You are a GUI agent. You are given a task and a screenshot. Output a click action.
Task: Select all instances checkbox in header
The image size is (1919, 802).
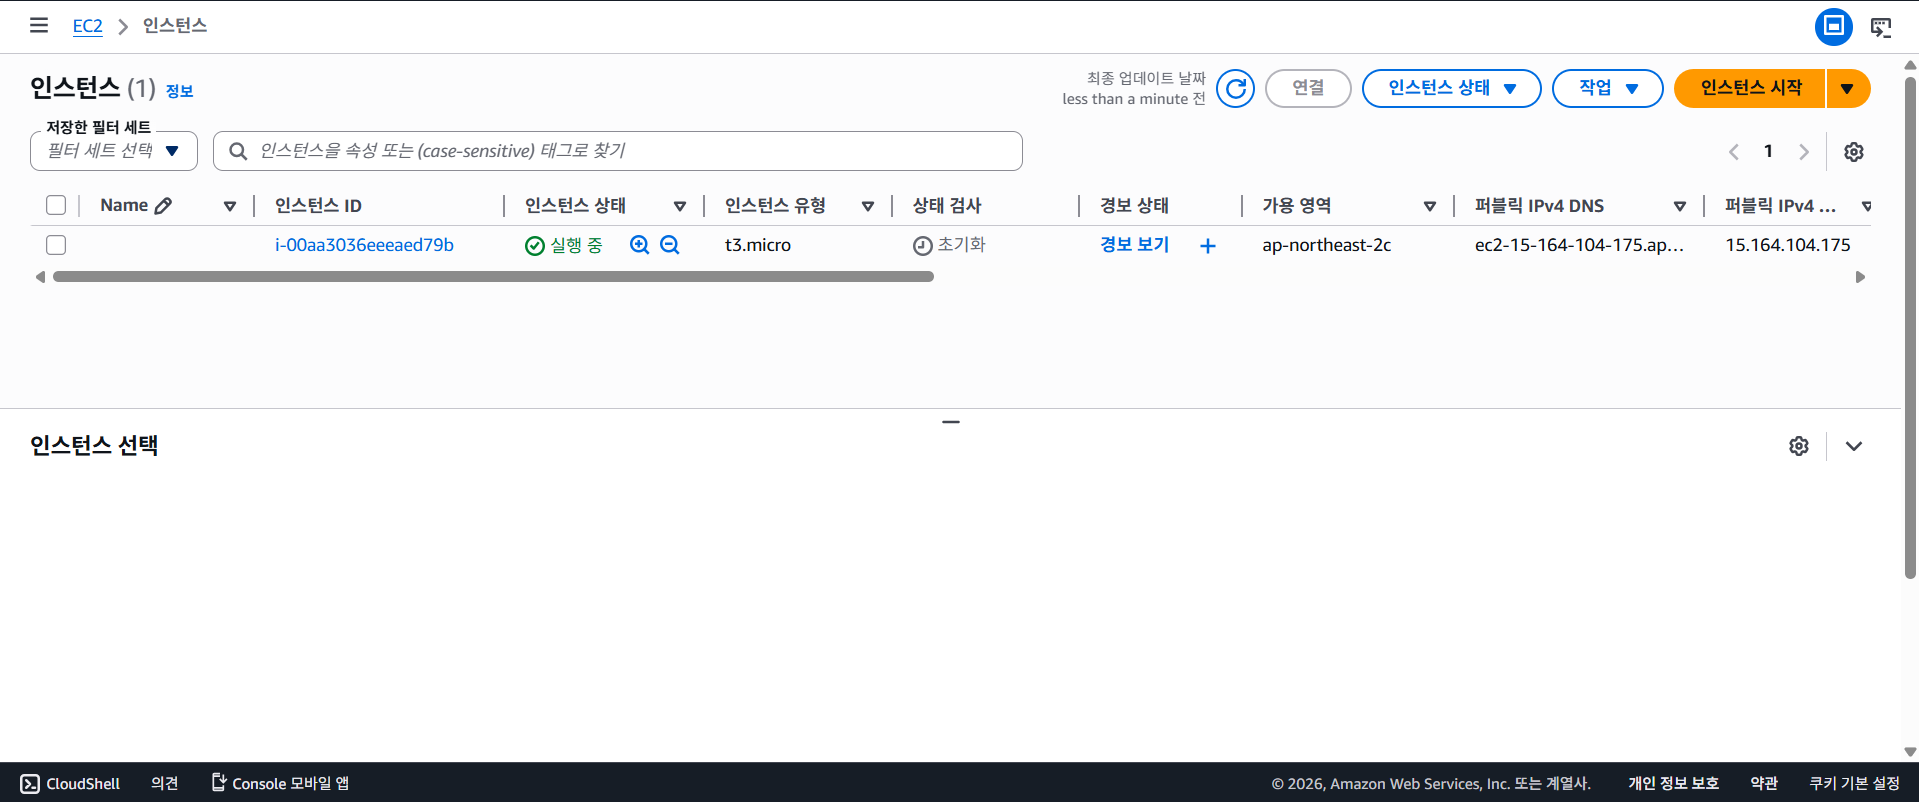[x=56, y=205]
